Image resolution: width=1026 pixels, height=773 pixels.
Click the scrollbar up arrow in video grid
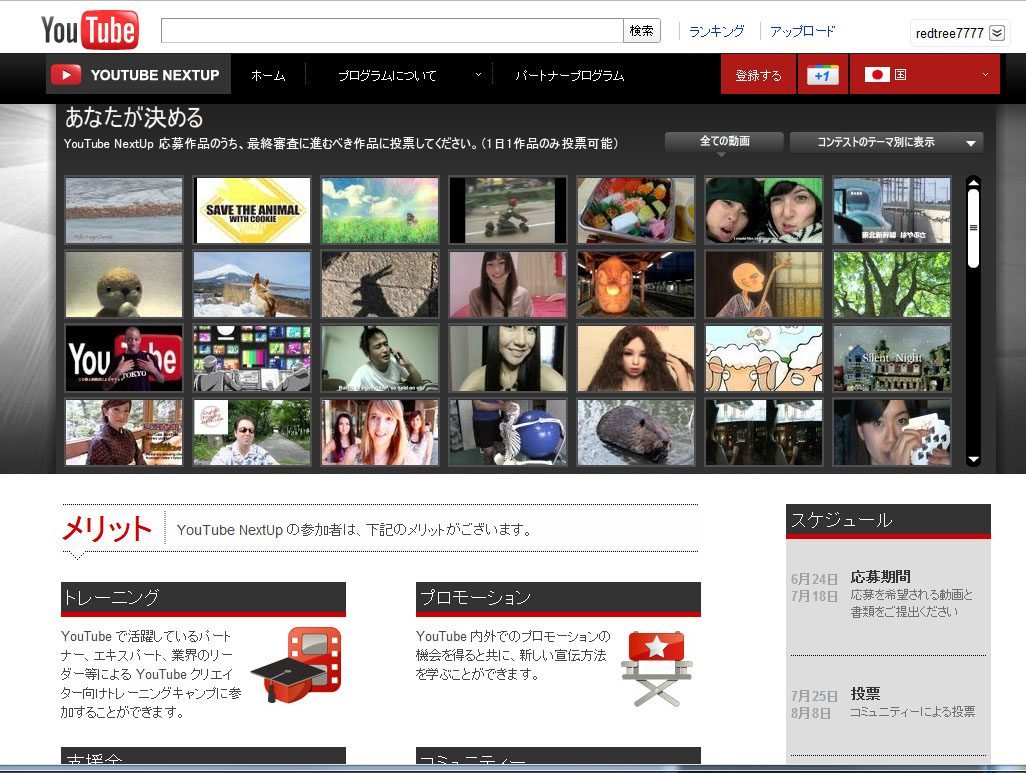coord(973,182)
